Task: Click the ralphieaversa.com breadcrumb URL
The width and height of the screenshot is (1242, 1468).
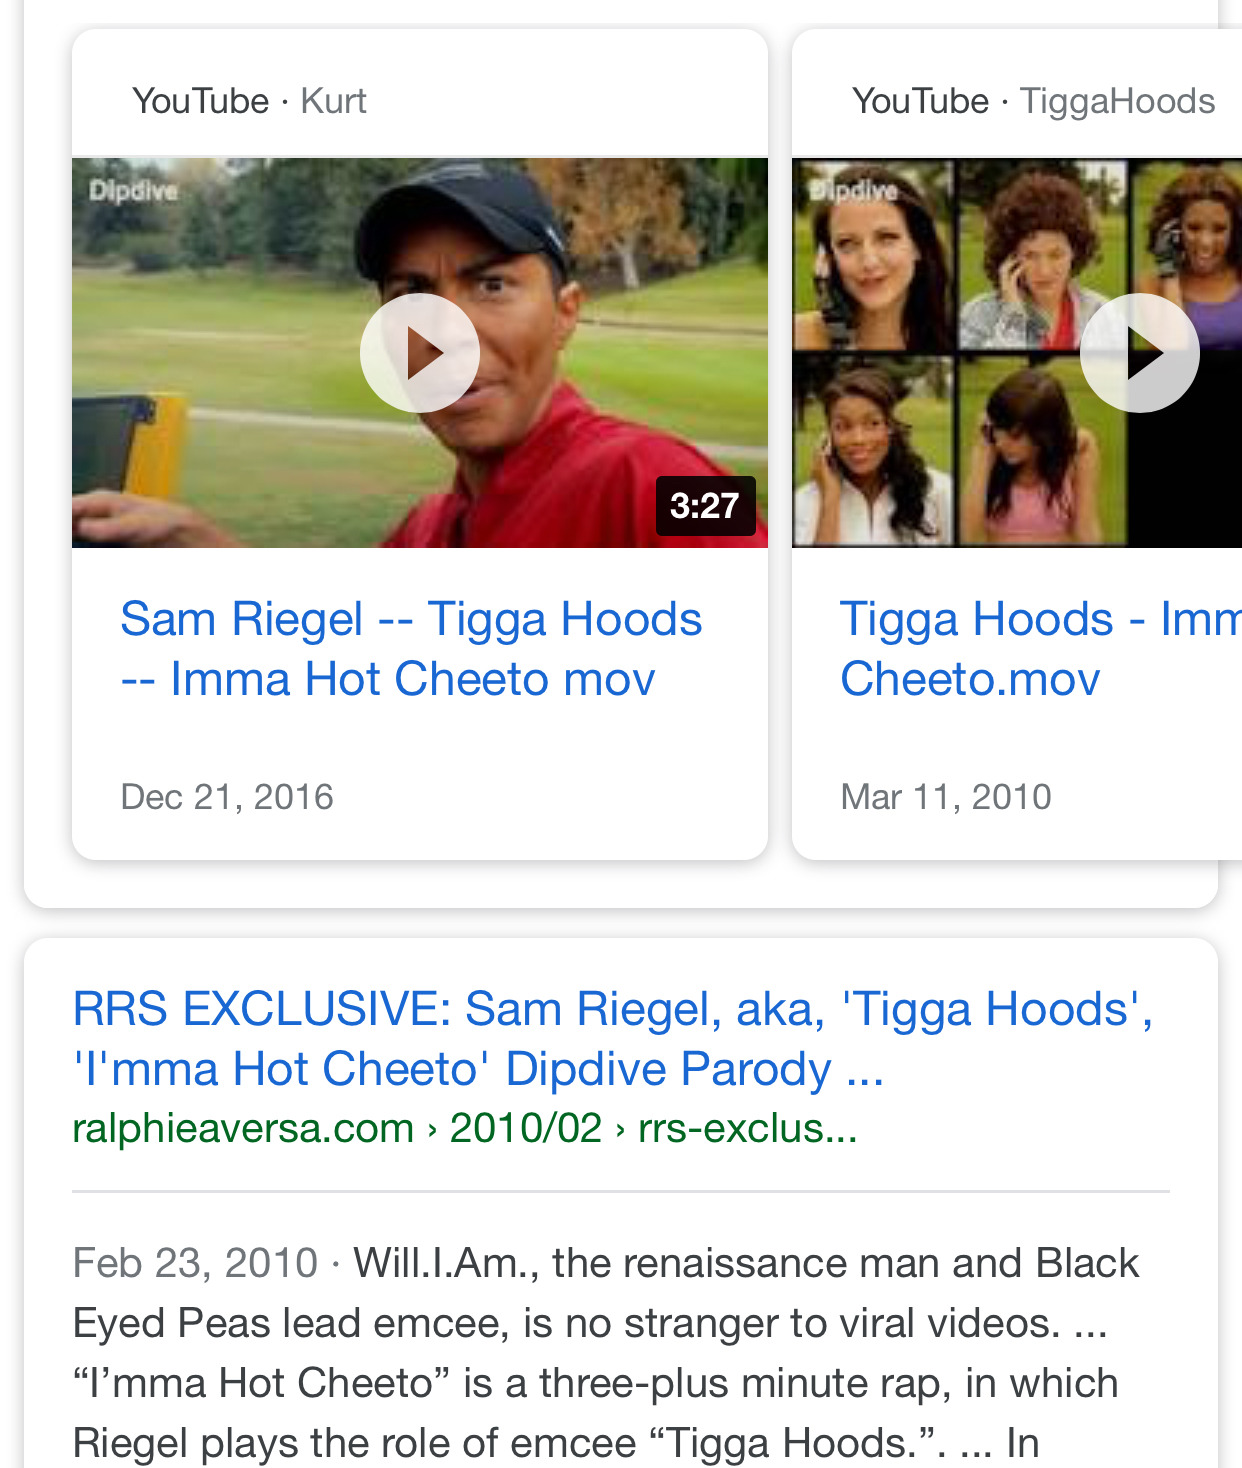Action: point(242,1126)
